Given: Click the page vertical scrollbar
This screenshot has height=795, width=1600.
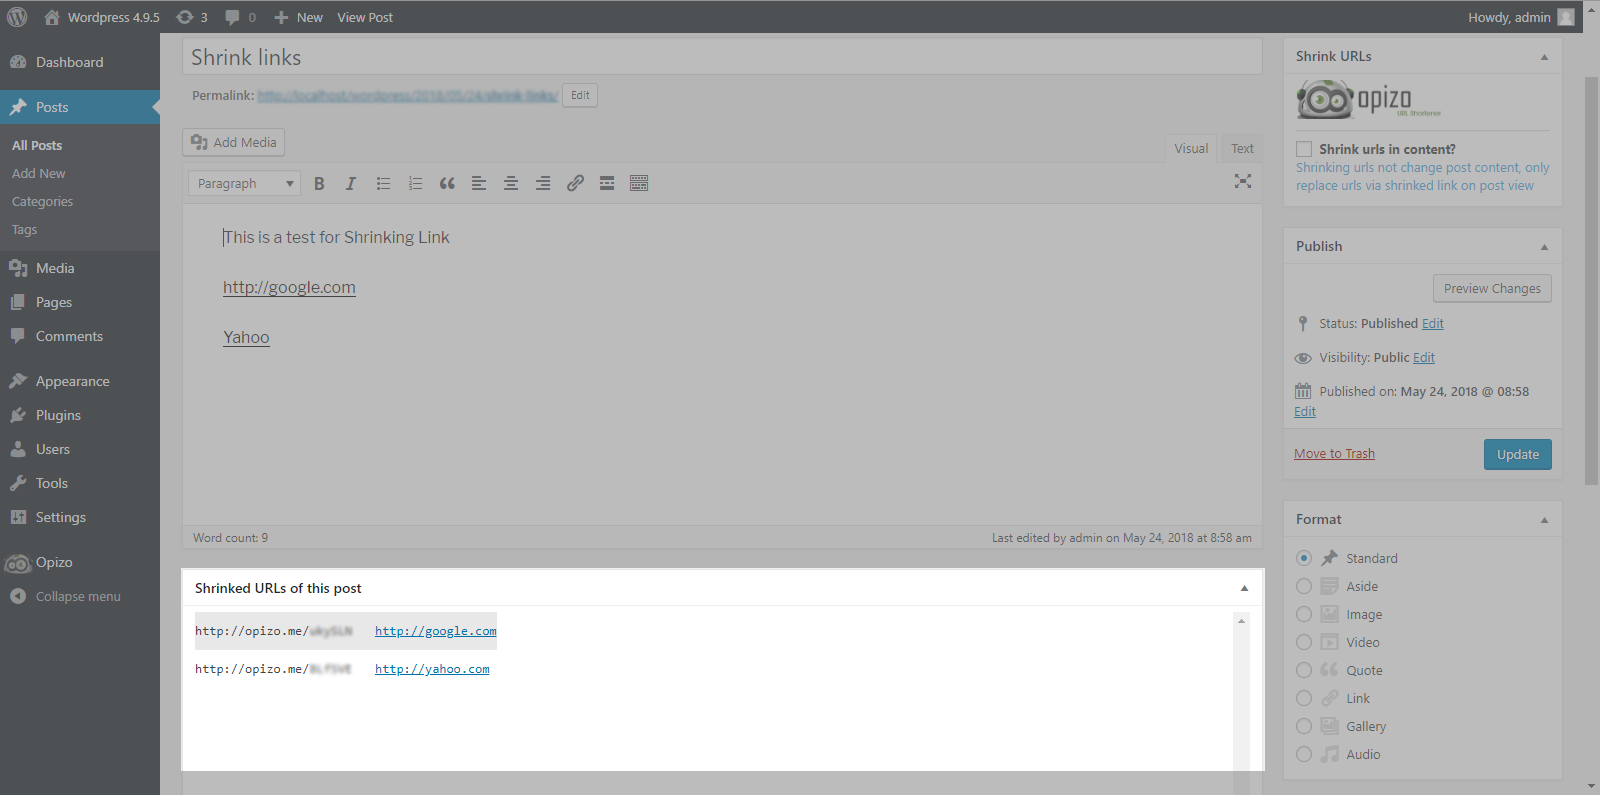Looking at the screenshot, I should click(1591, 280).
